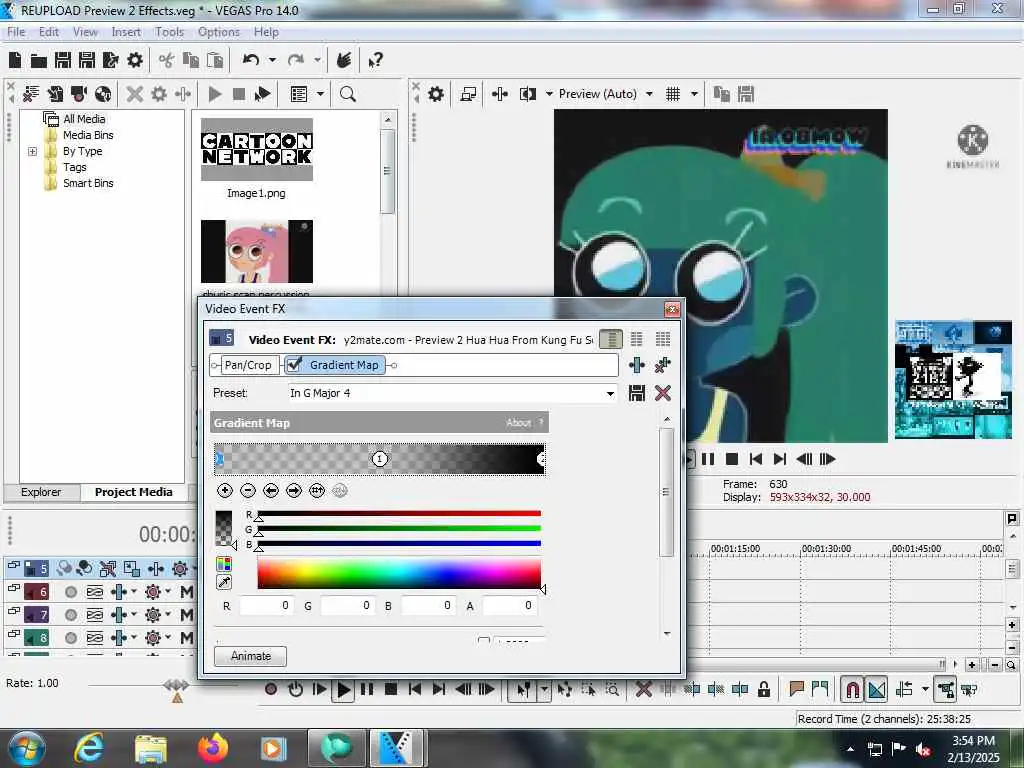Click Remove Selected Plug-In icon in FX window

click(662, 365)
